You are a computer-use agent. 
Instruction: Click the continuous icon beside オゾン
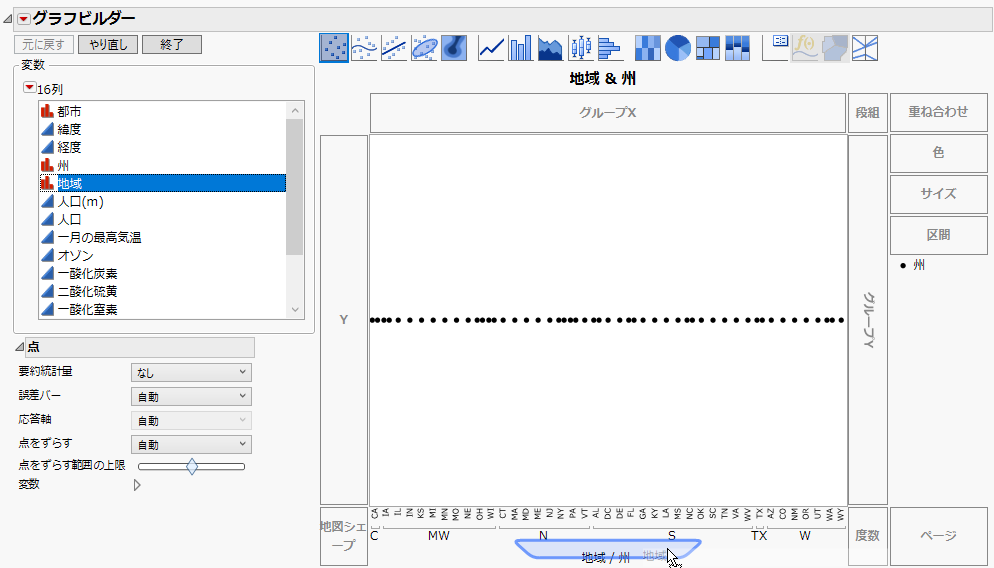click(47, 255)
